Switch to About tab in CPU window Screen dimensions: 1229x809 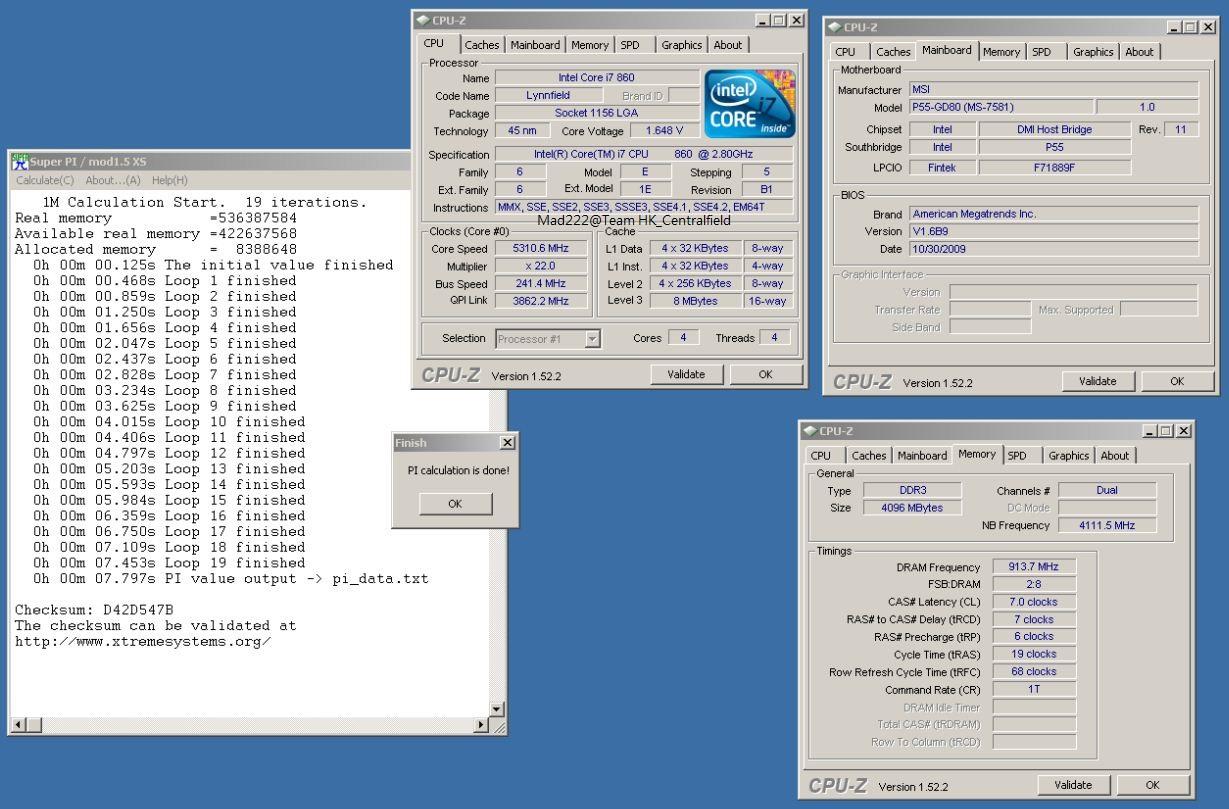728,45
